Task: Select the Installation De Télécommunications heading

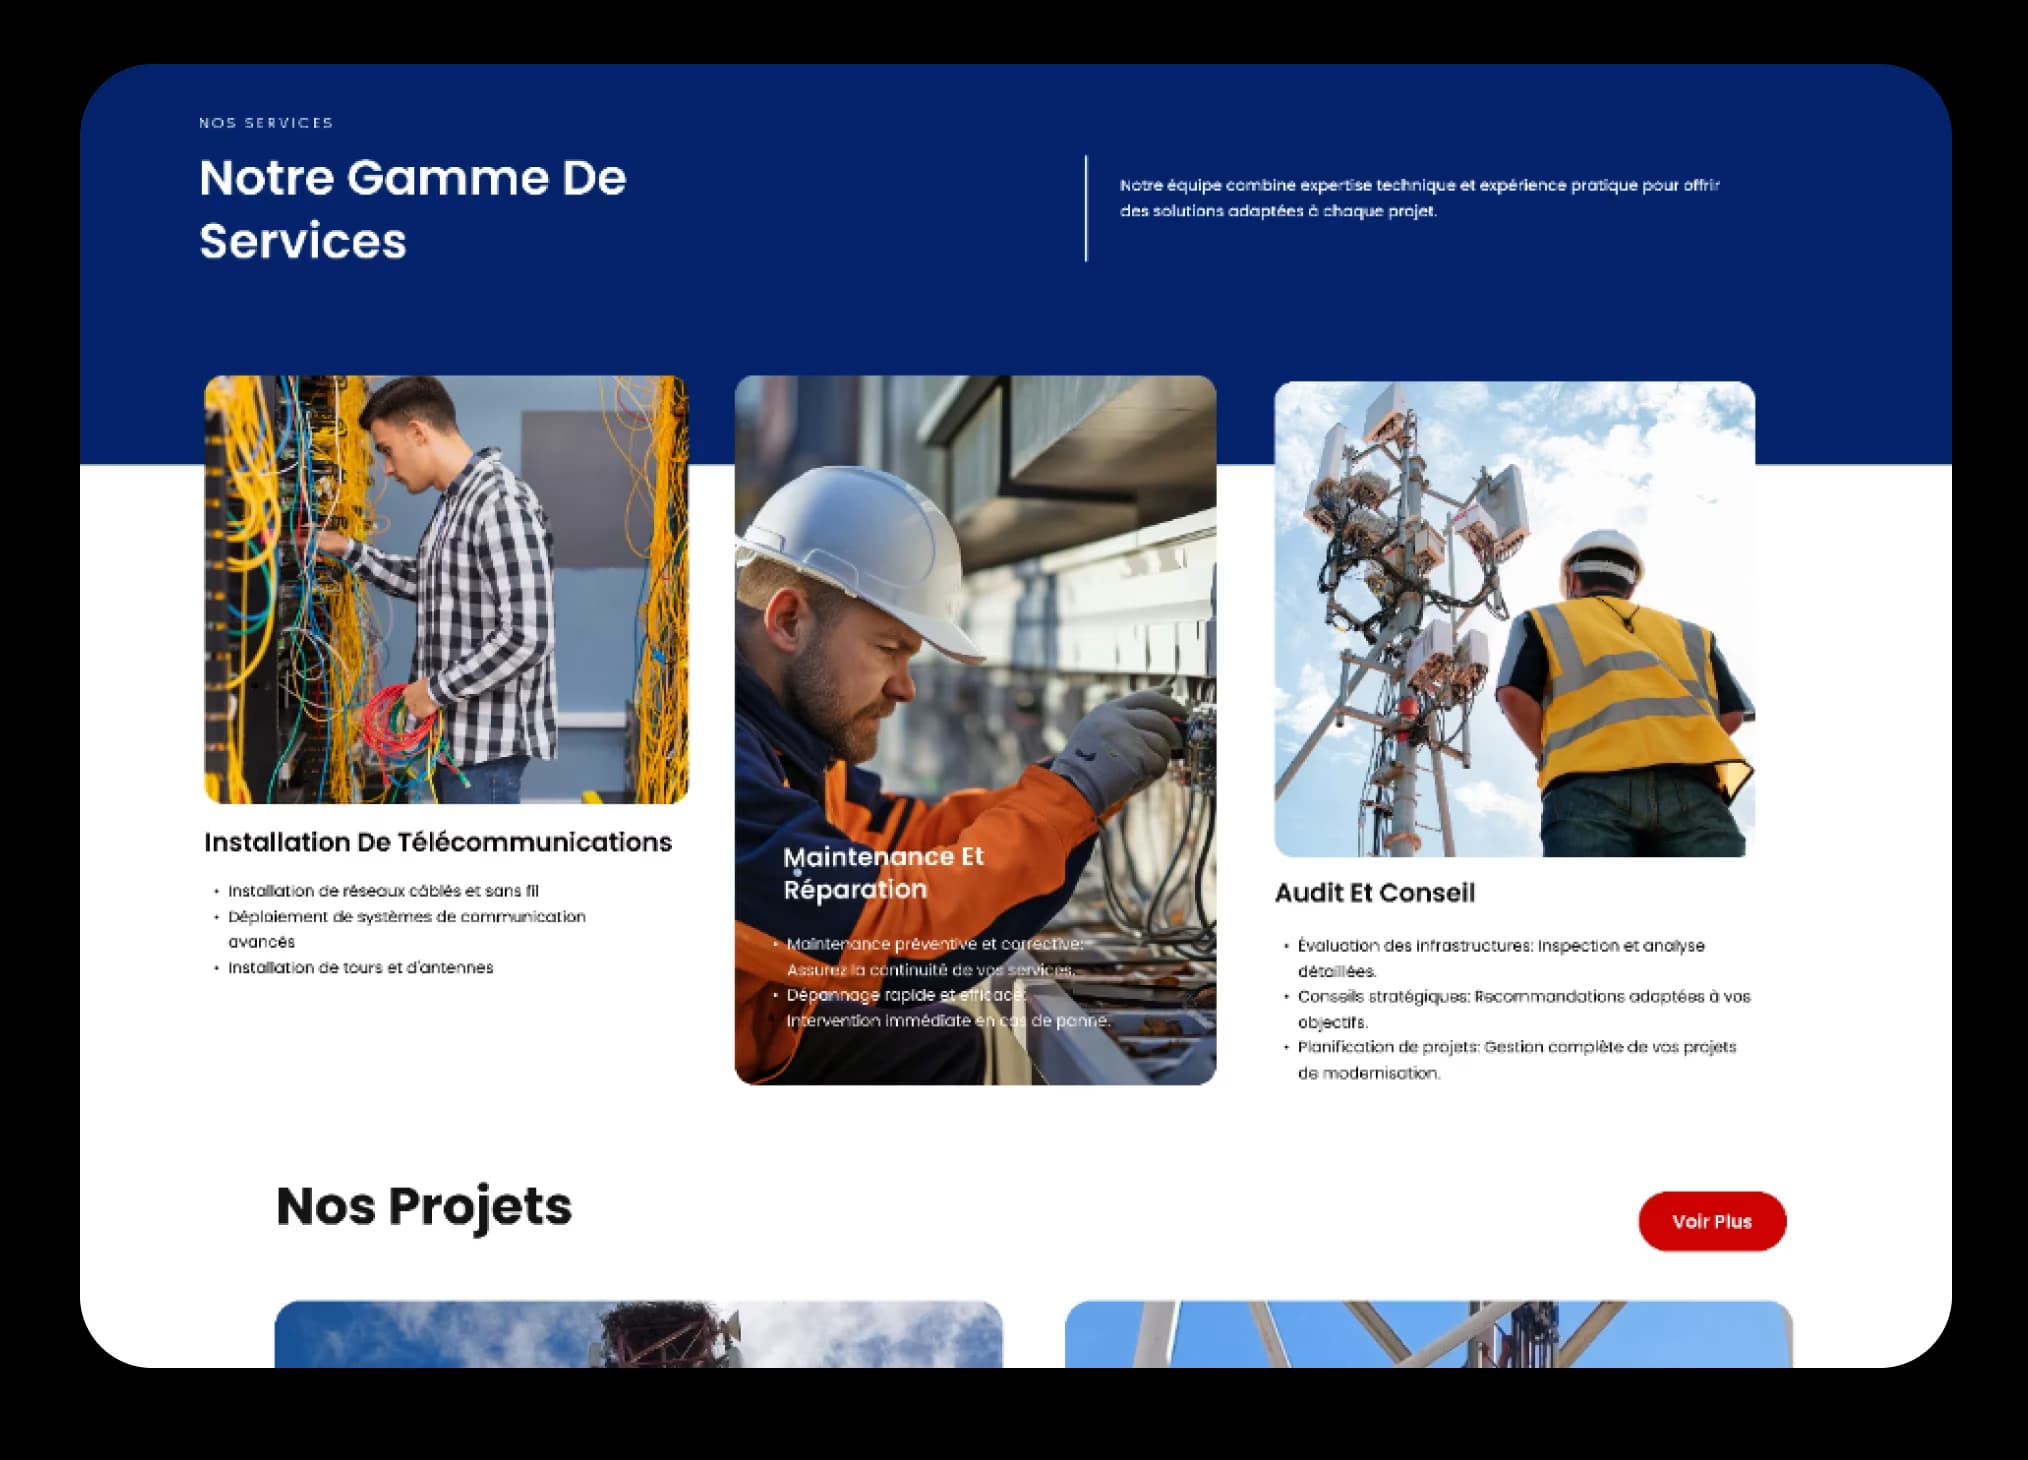Action: (x=438, y=842)
